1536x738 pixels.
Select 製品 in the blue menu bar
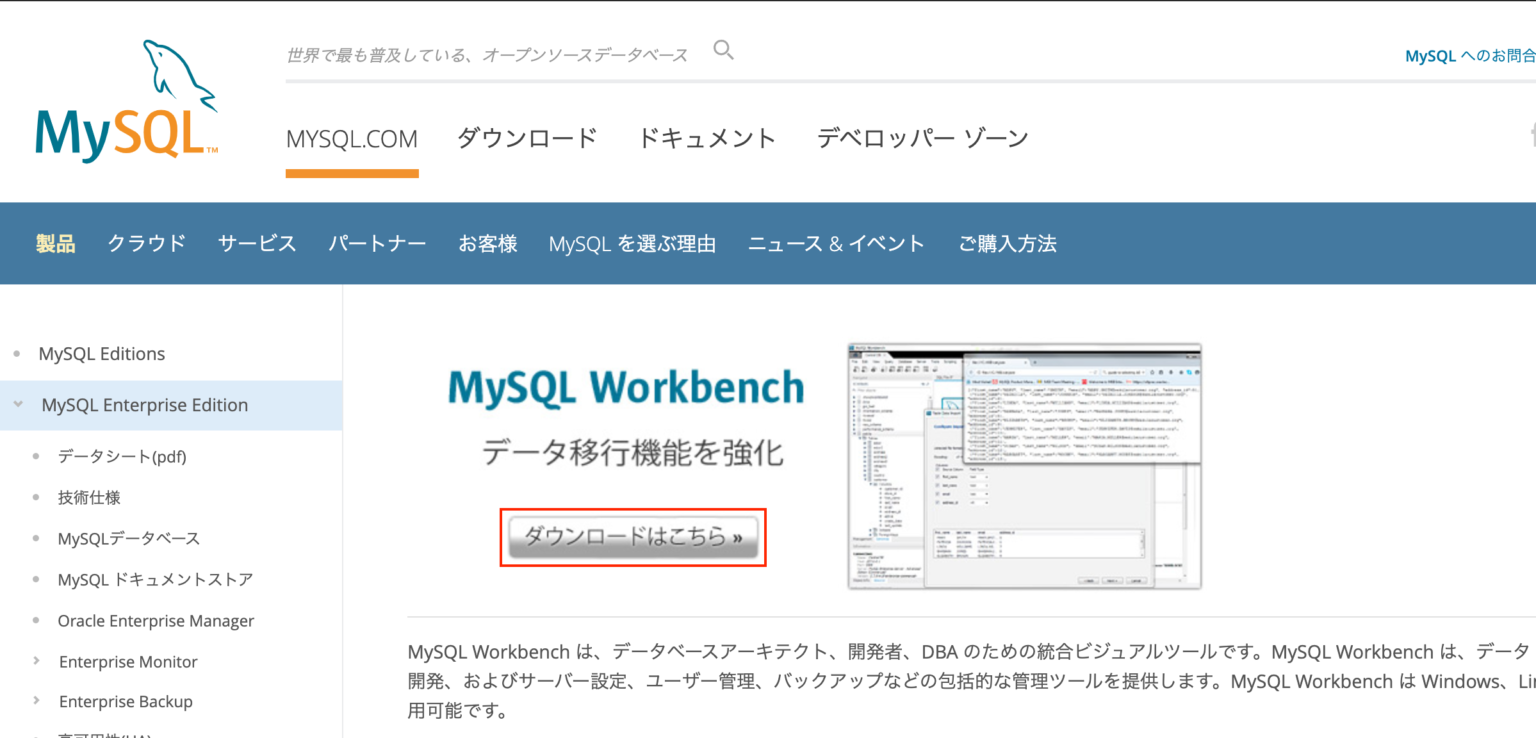tap(56, 244)
